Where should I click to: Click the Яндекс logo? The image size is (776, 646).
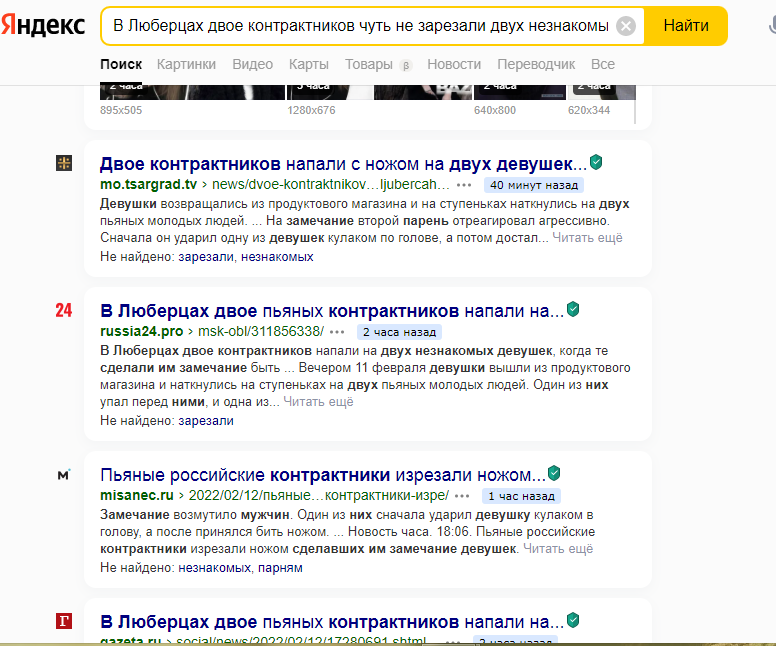tap(43, 25)
